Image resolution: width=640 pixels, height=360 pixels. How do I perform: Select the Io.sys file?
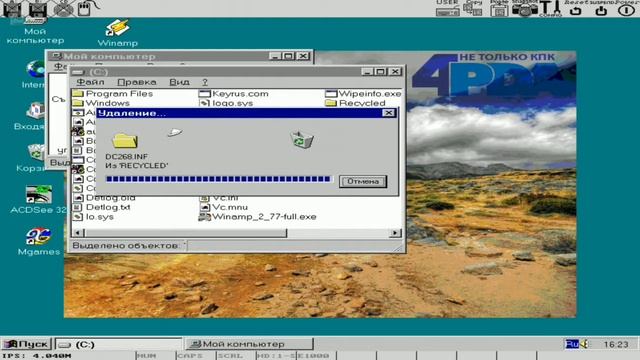93,217
